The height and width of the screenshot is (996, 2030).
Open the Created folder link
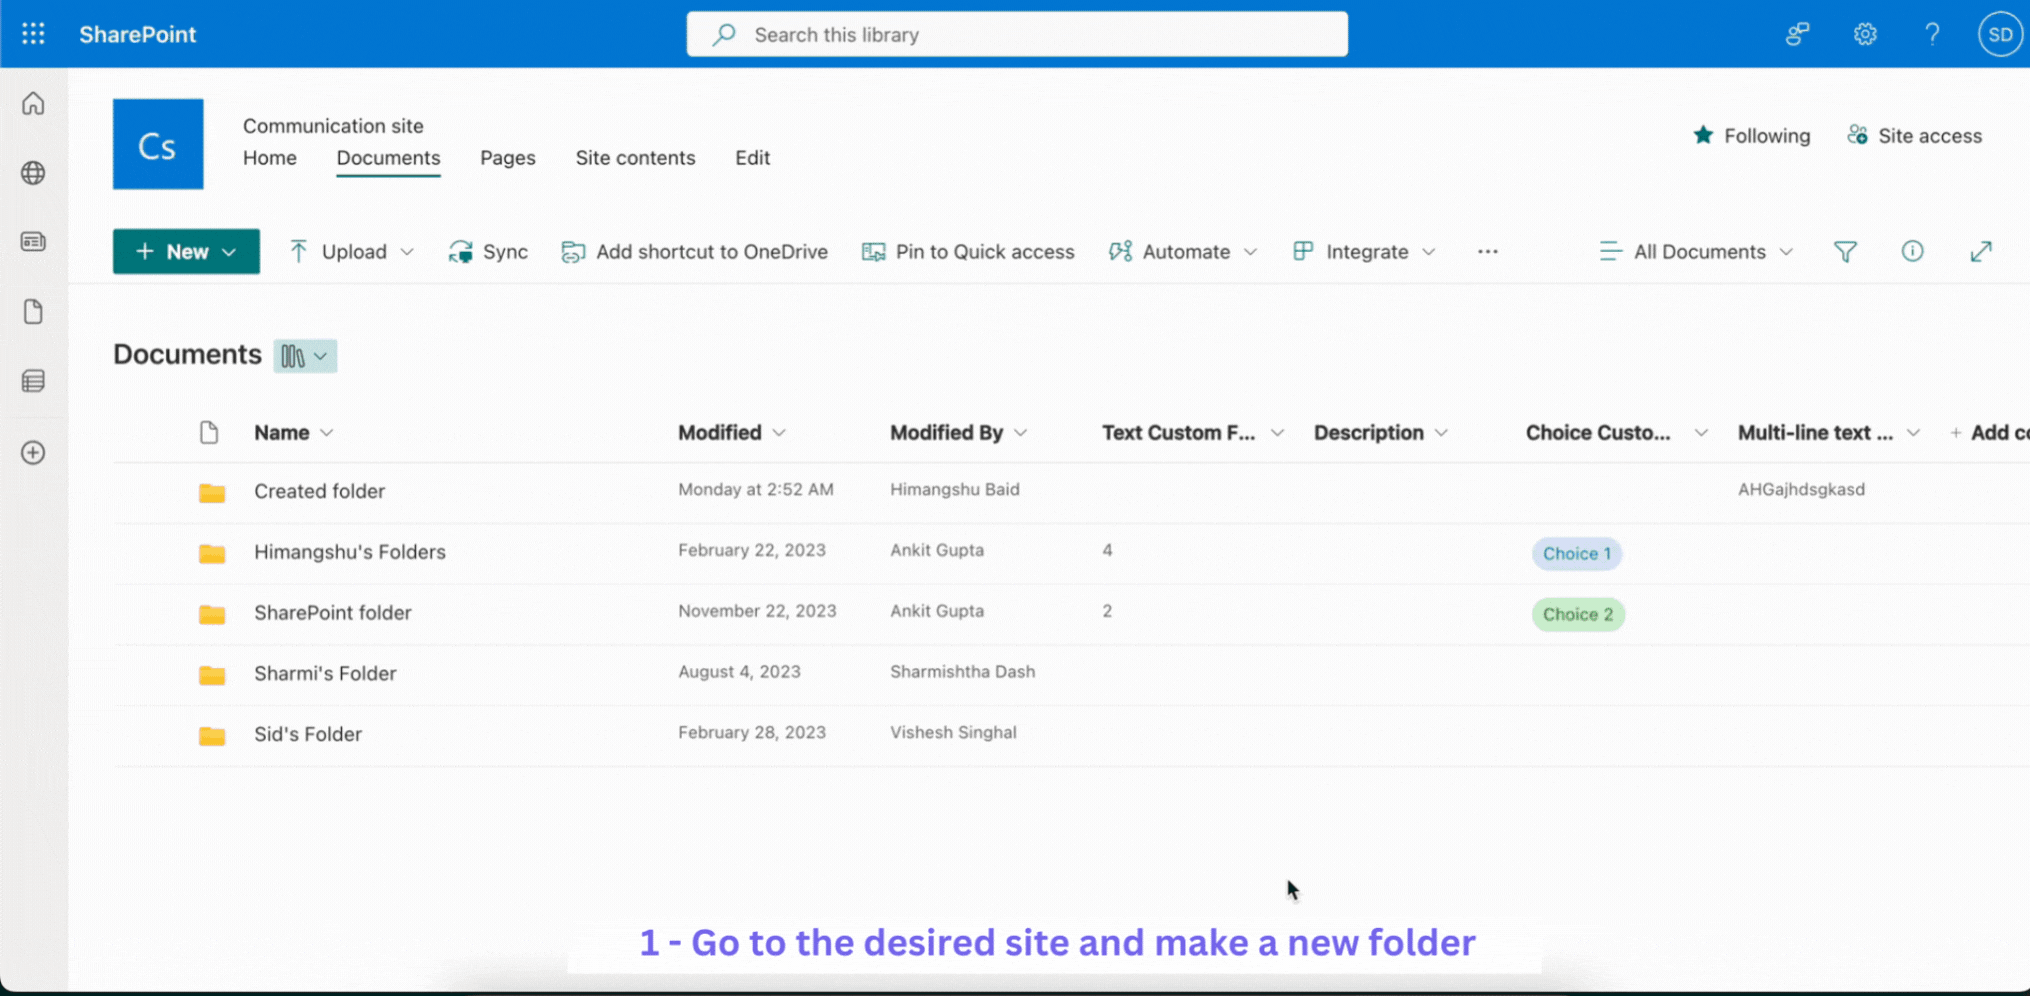pyautogui.click(x=319, y=491)
